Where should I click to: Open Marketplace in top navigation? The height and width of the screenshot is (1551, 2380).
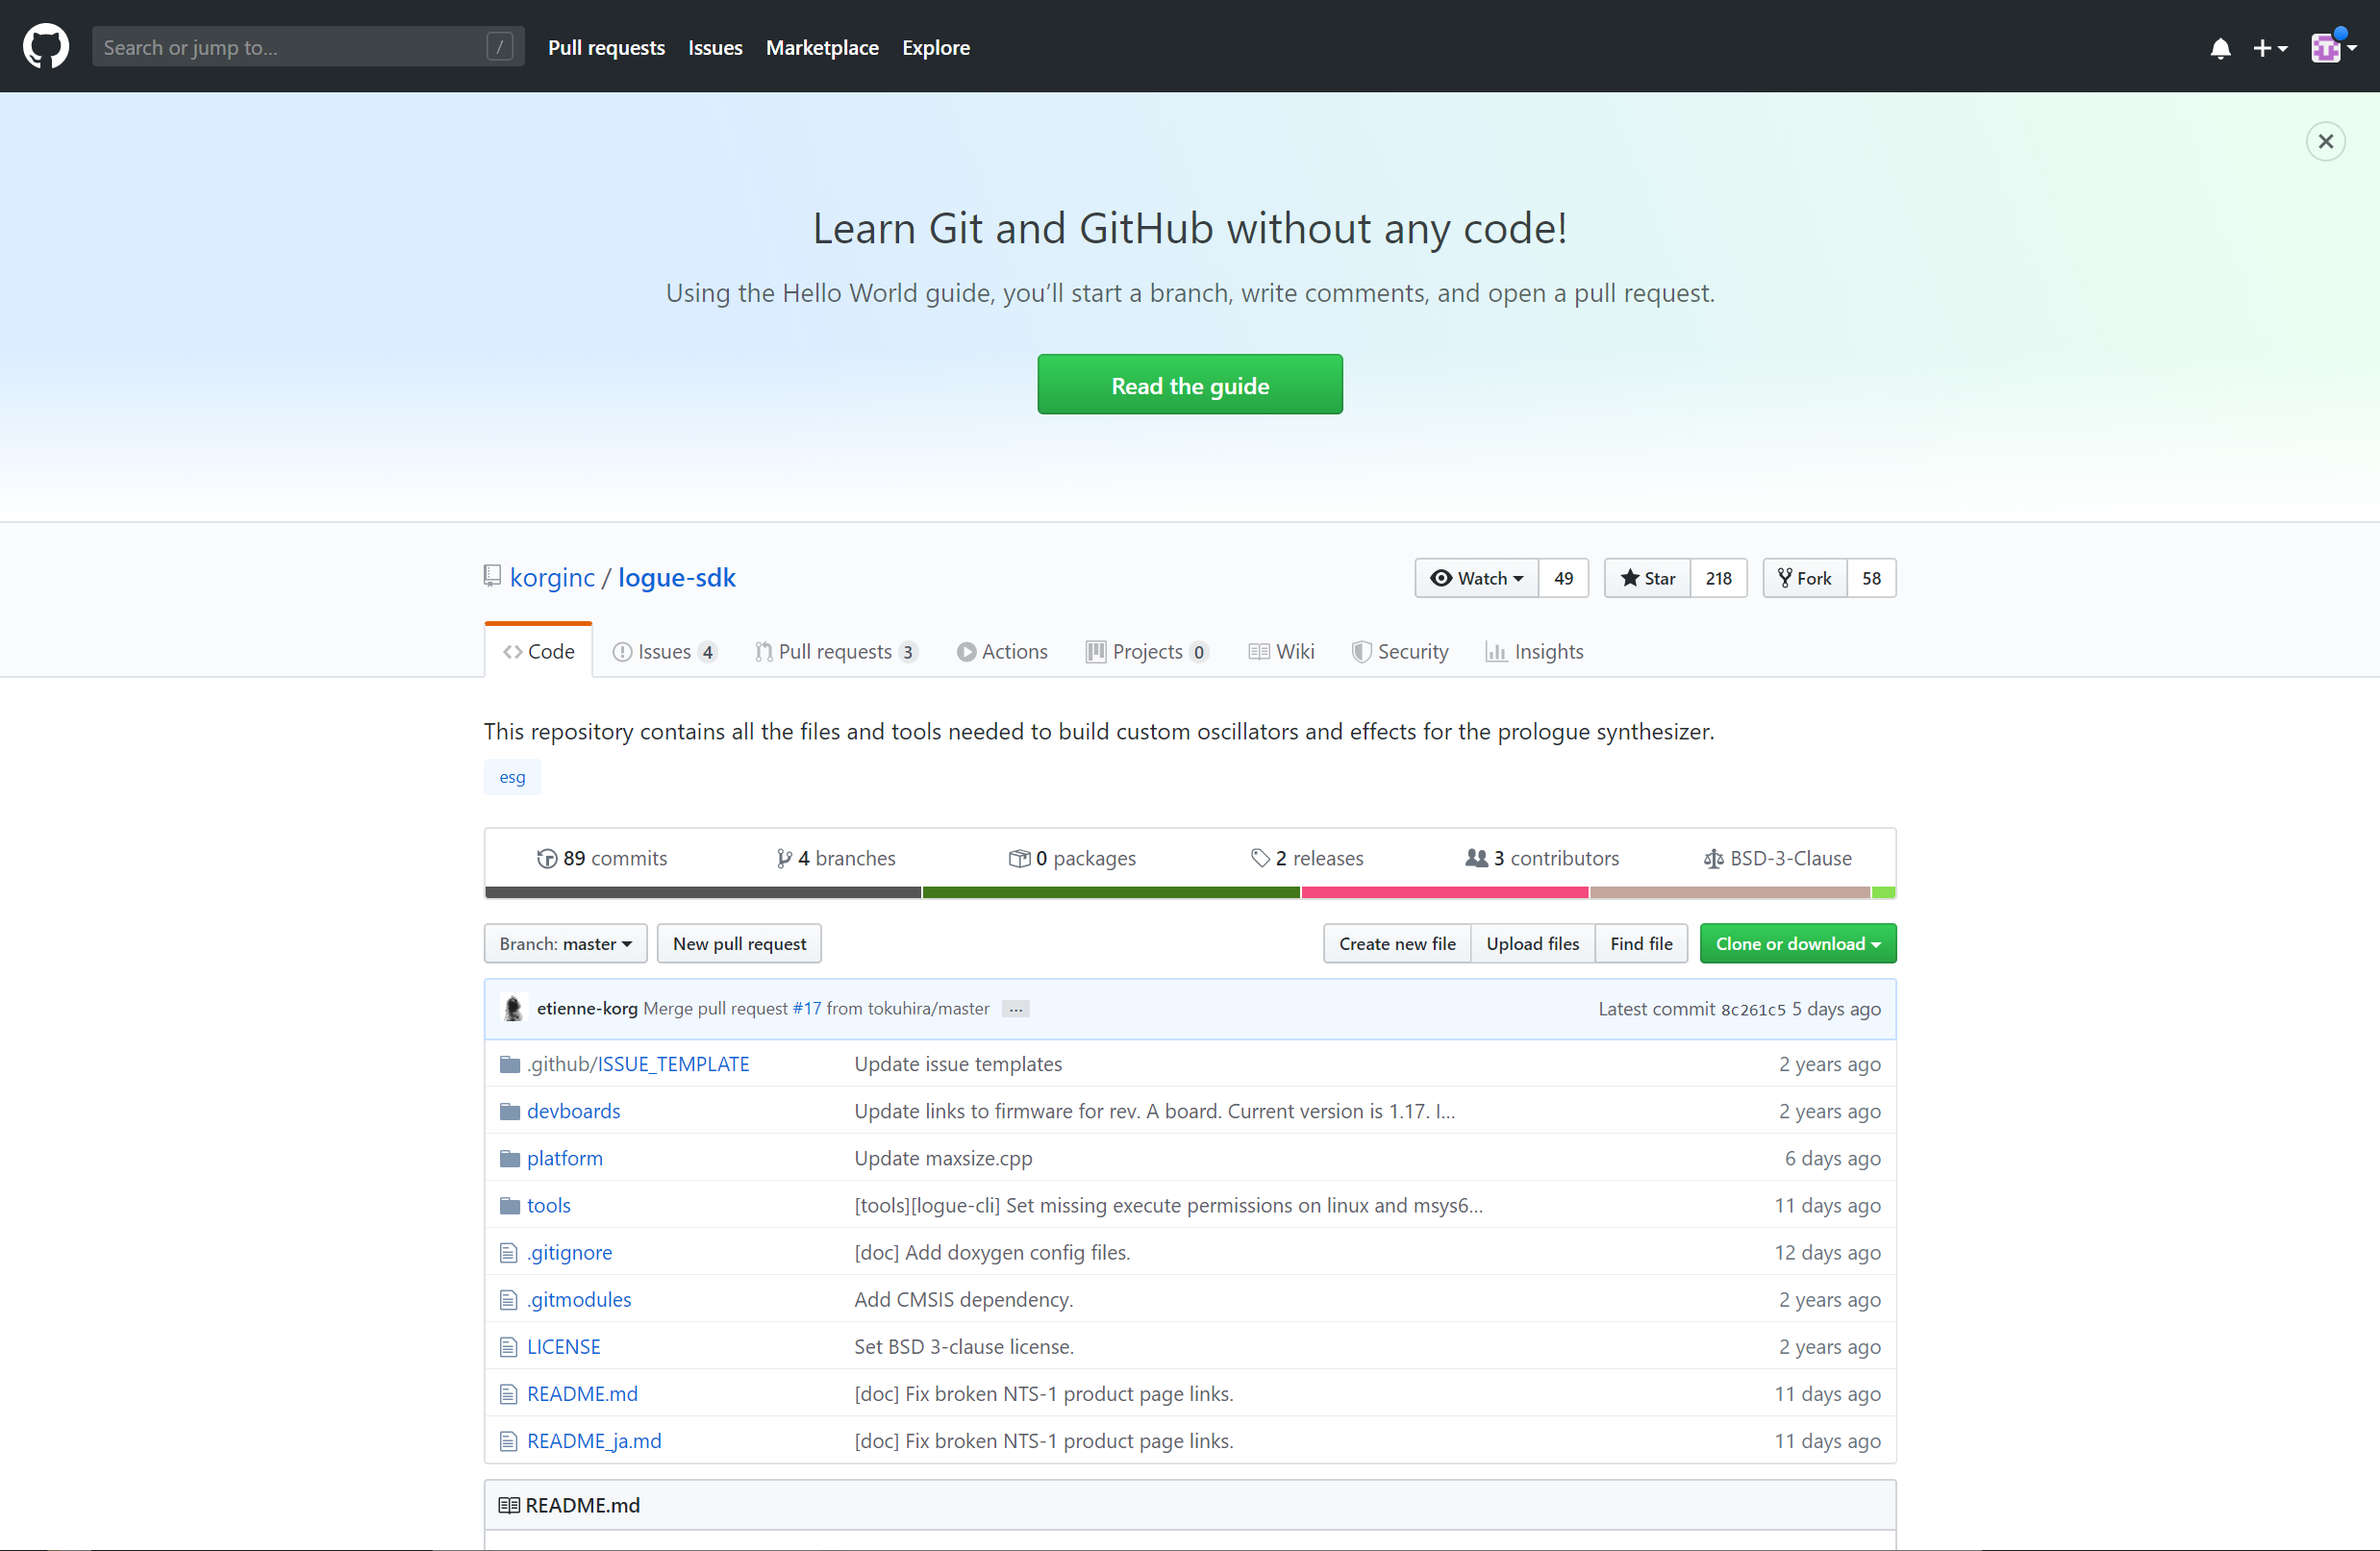822,47
